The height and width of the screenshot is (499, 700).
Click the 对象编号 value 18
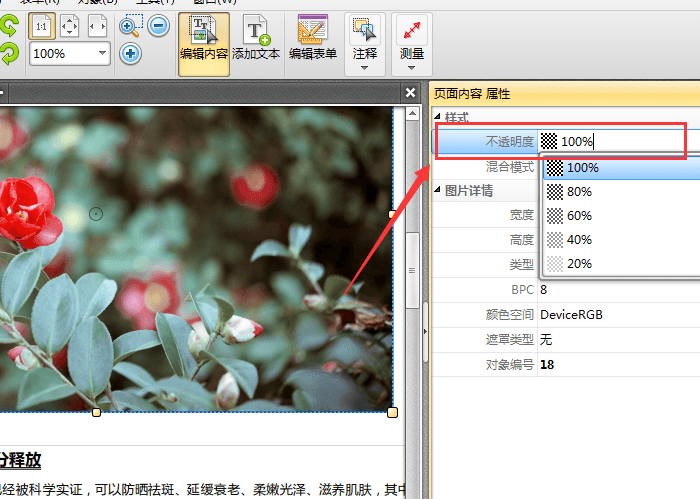(x=547, y=365)
